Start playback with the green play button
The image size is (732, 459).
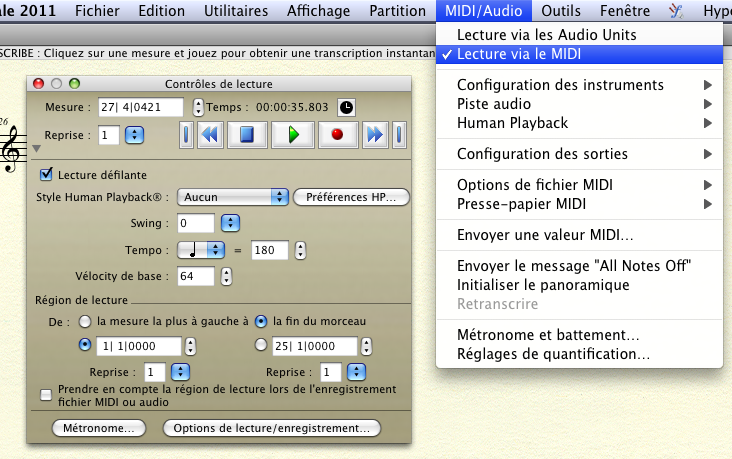point(293,135)
